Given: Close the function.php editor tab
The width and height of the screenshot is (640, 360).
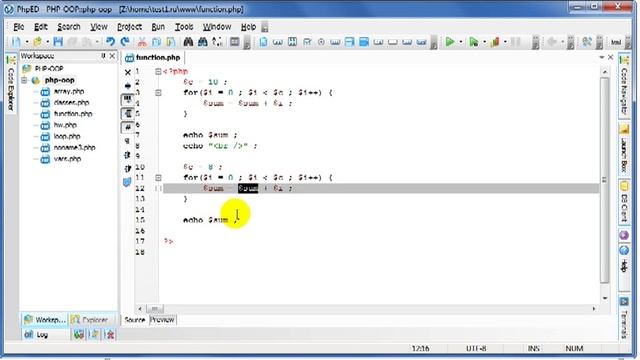Looking at the screenshot, I should [x=611, y=57].
